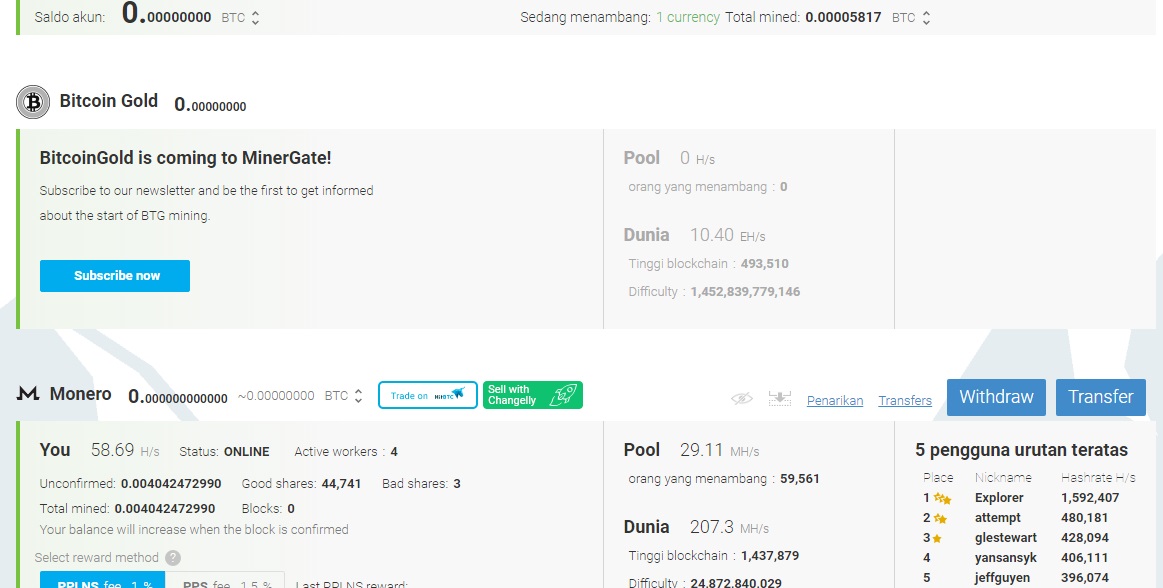The image size is (1163, 588).
Task: Click the star icon next to glestewart
Action: [x=938, y=537]
